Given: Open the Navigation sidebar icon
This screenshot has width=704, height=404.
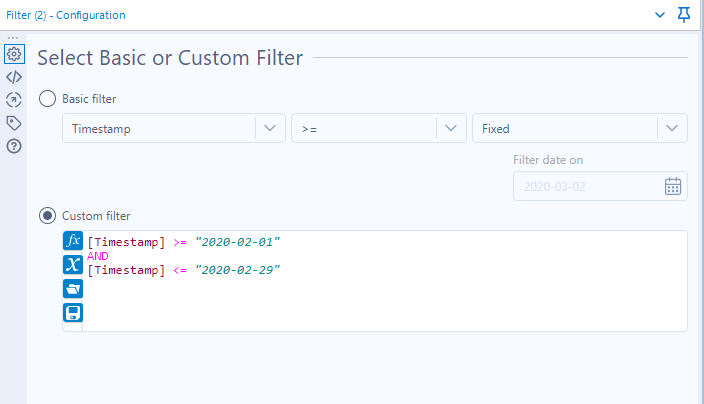Looking at the screenshot, I should point(14,100).
